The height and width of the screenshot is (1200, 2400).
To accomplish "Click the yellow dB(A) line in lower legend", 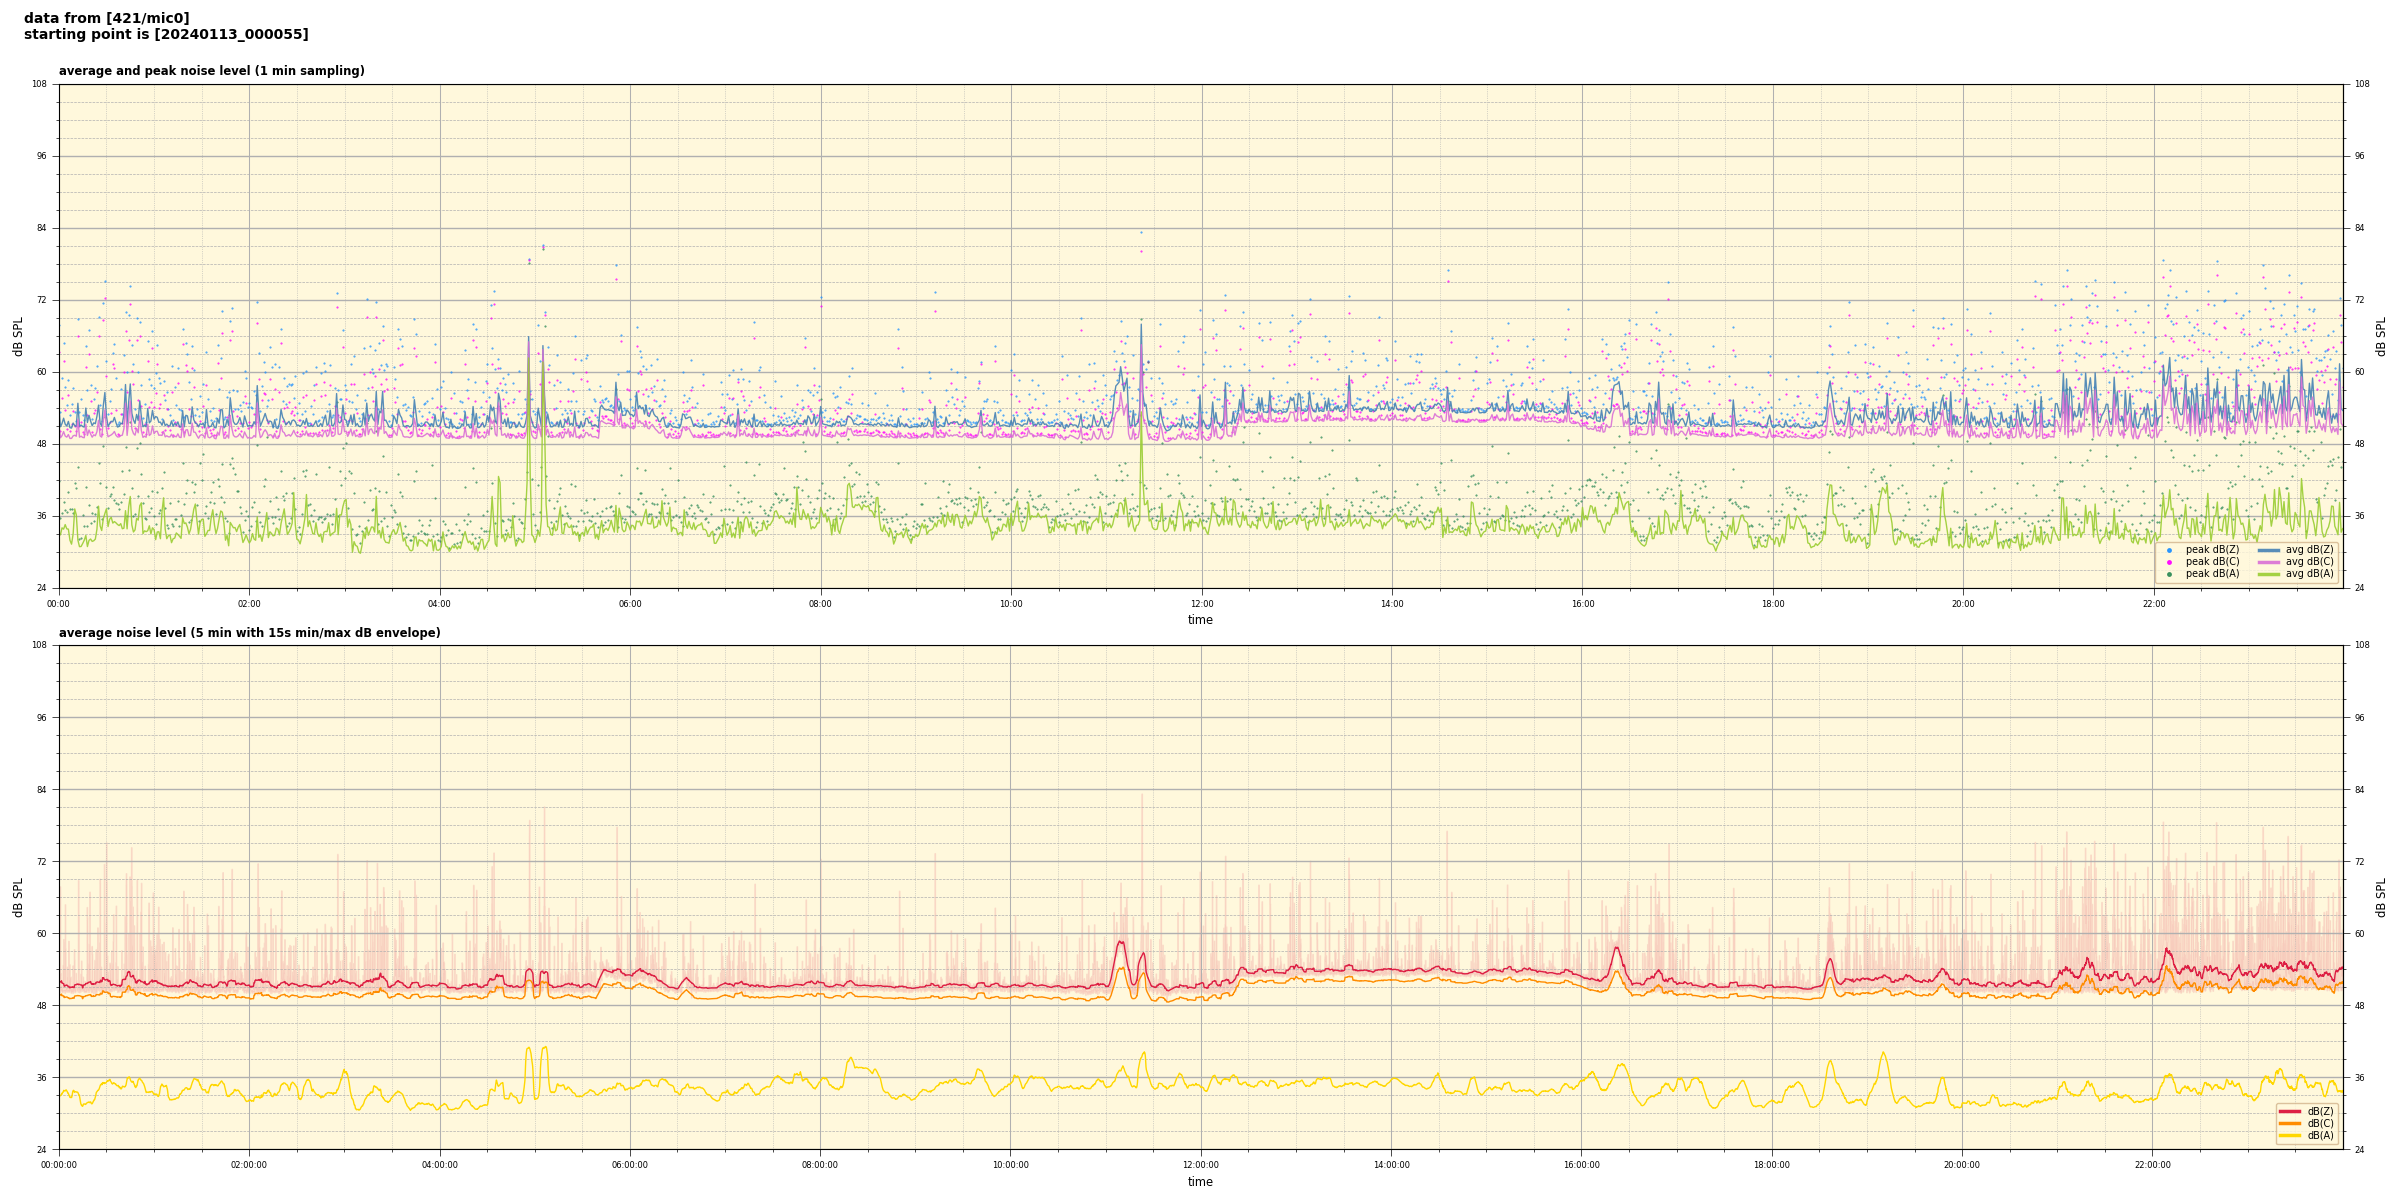I will (2290, 1135).
